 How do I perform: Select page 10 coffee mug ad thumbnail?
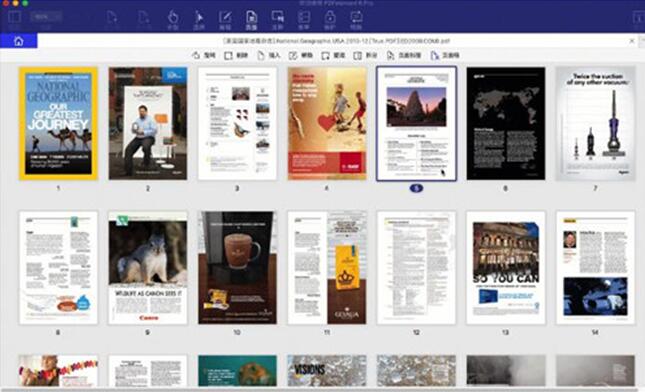[x=237, y=267]
